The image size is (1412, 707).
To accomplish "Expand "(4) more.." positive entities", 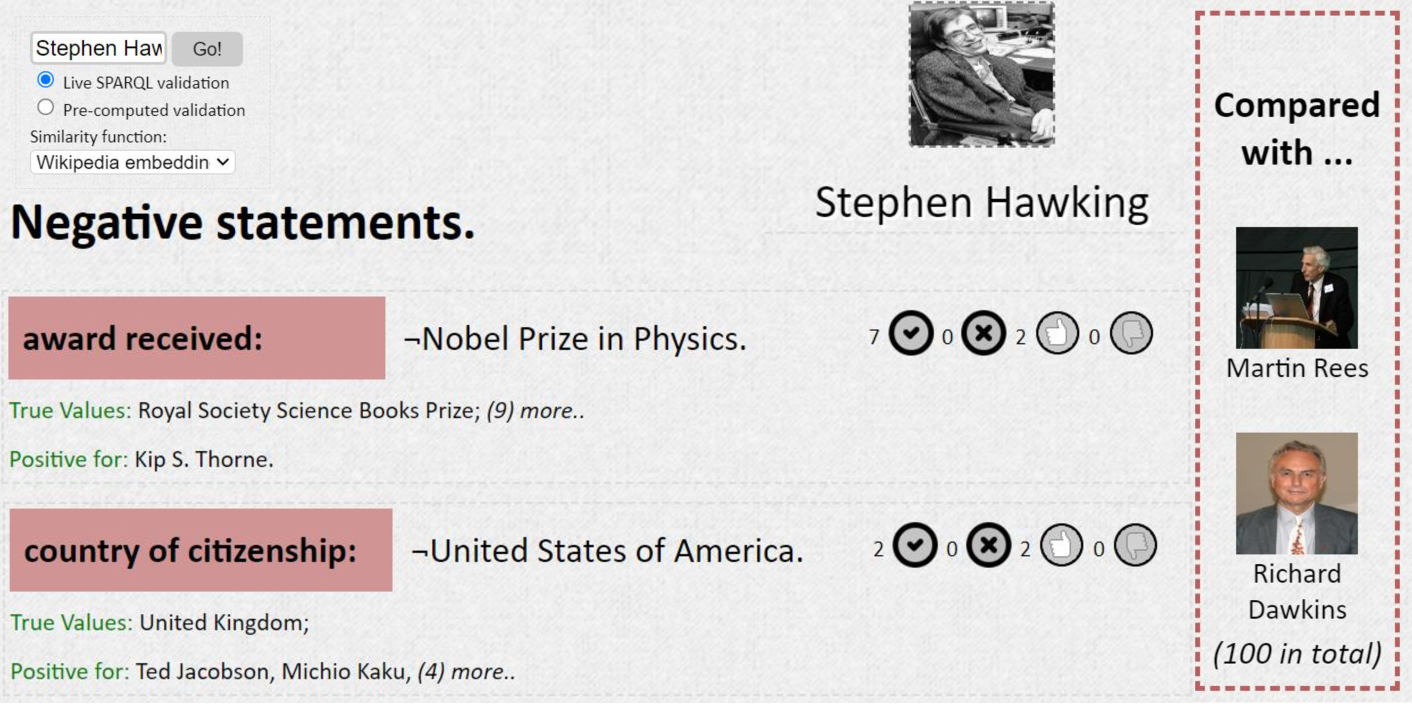I will tap(466, 672).
